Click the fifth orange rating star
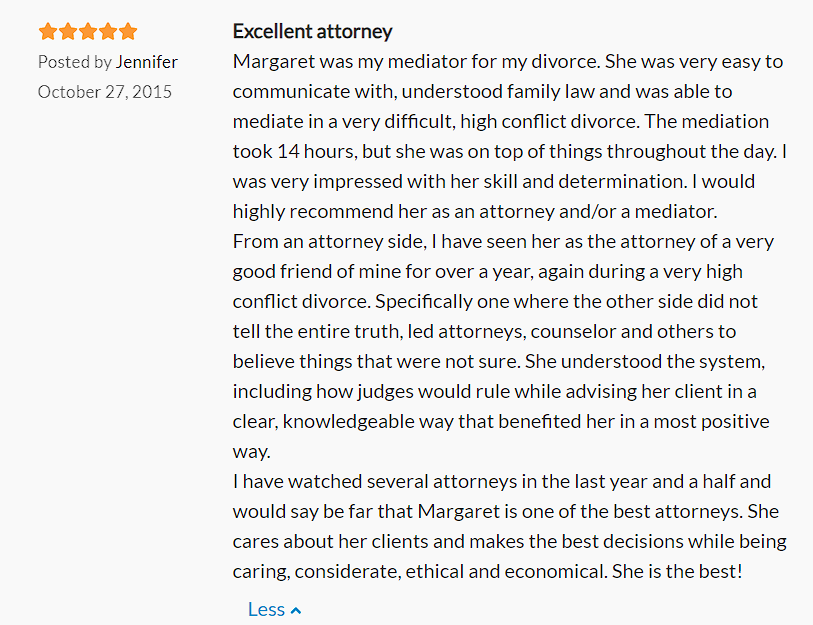This screenshot has width=813, height=625. tap(128, 32)
